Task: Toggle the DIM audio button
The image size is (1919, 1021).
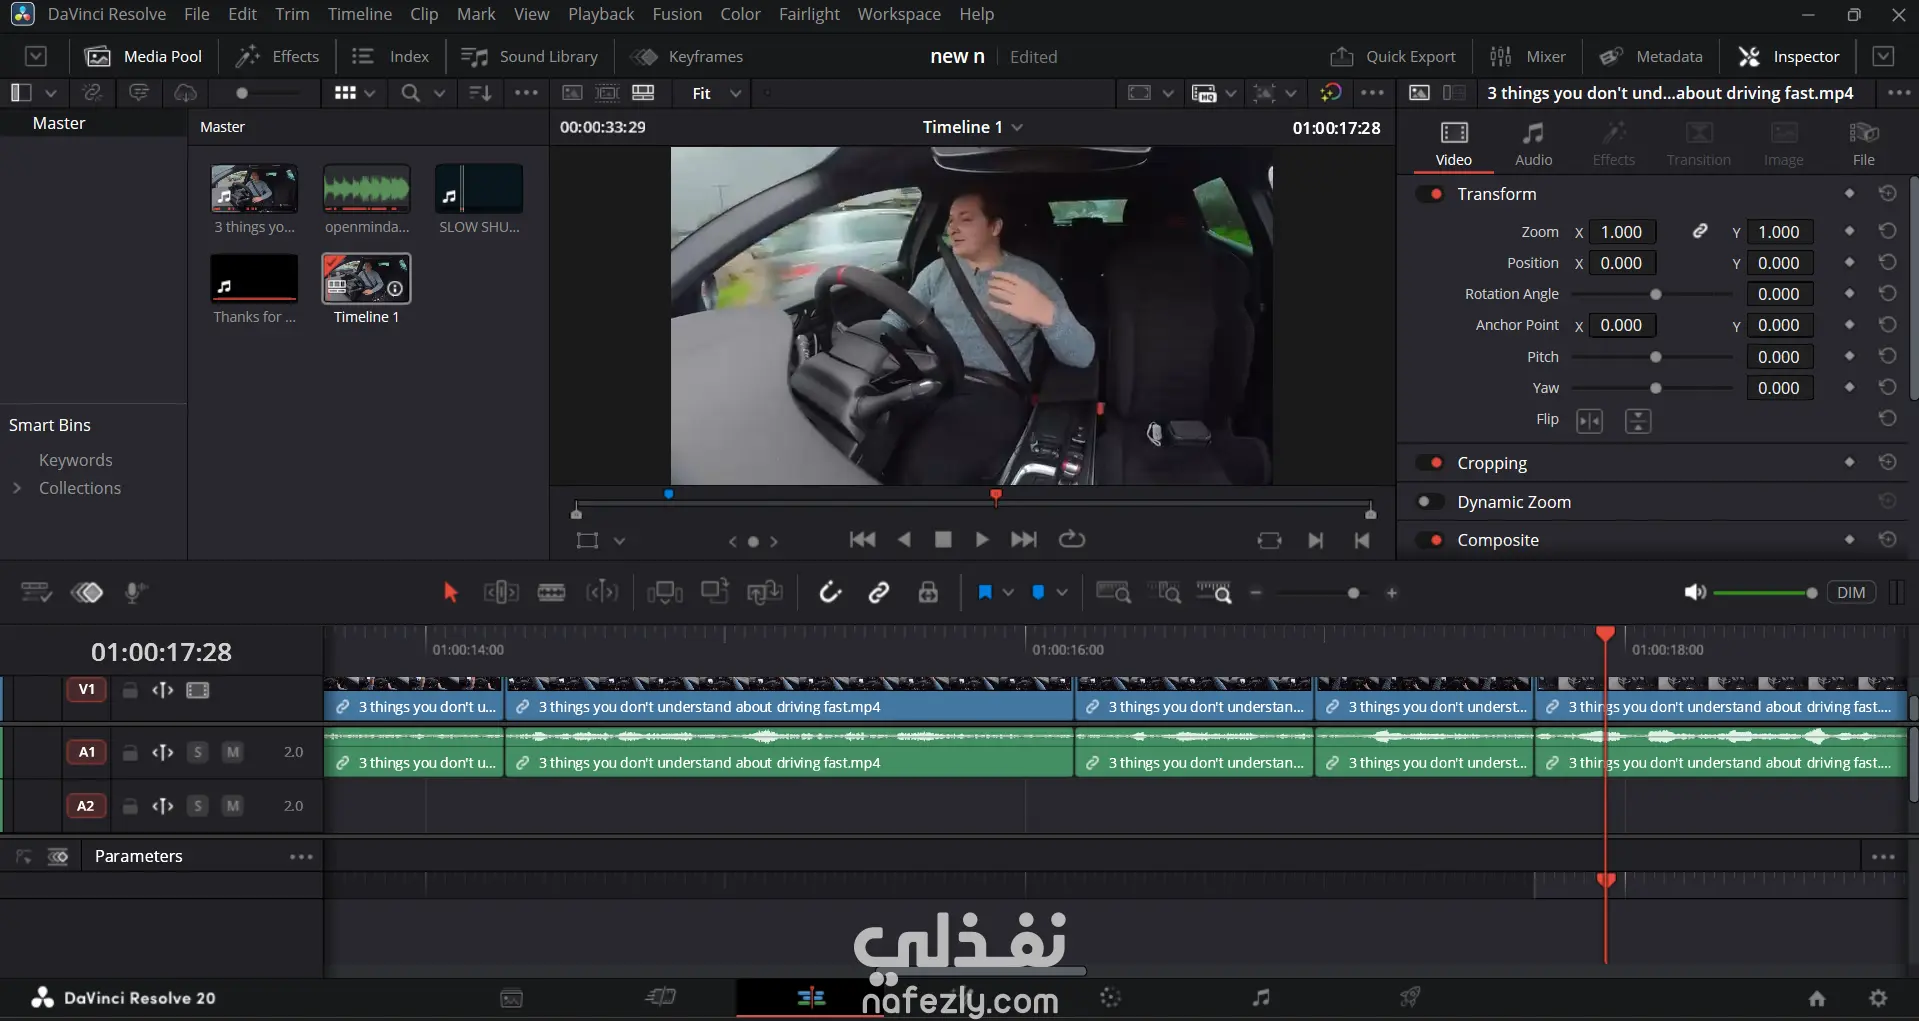Action: point(1851,592)
